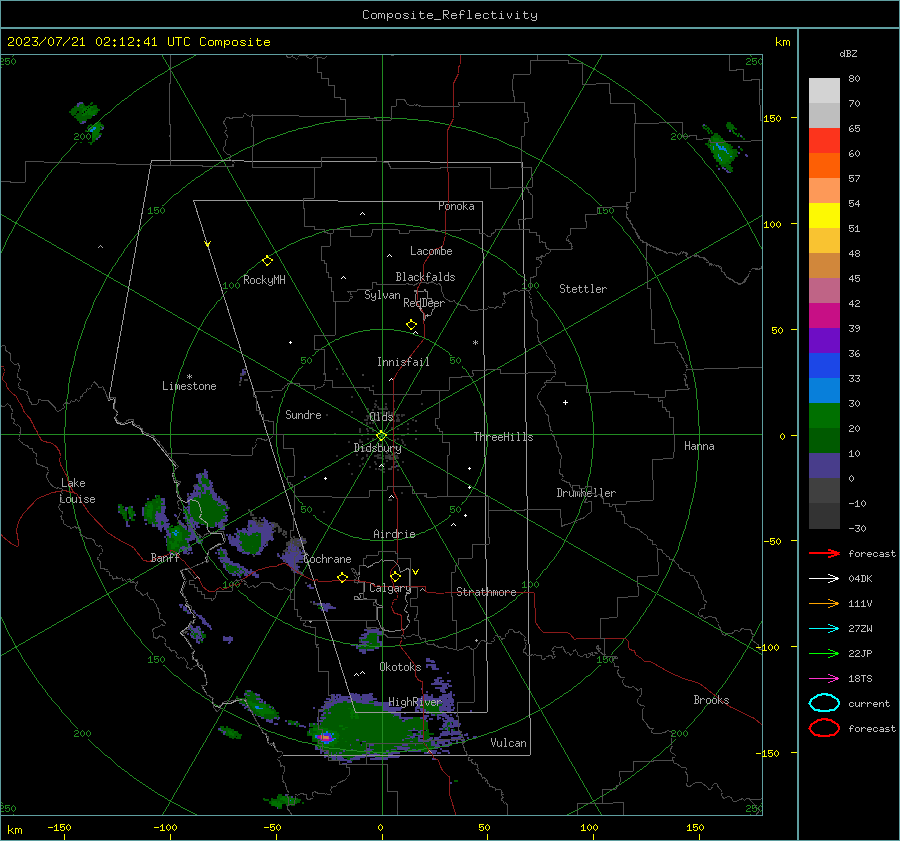This screenshot has width=900, height=841.
Task: Click the 39 dBZ purple color swatch
Action: [x=824, y=340]
